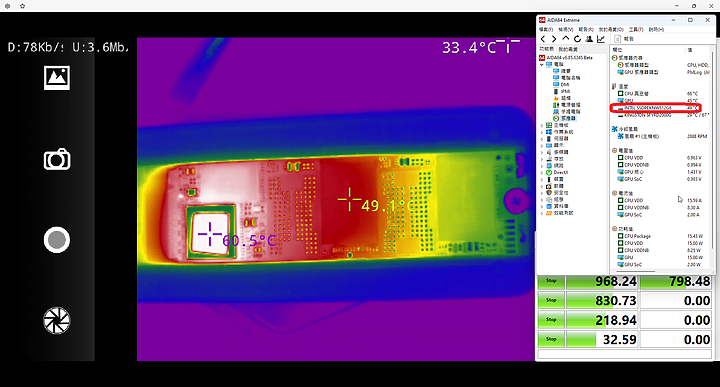Select the 摘要 tree item
This screenshot has width=720, height=387.
(x=562, y=71)
